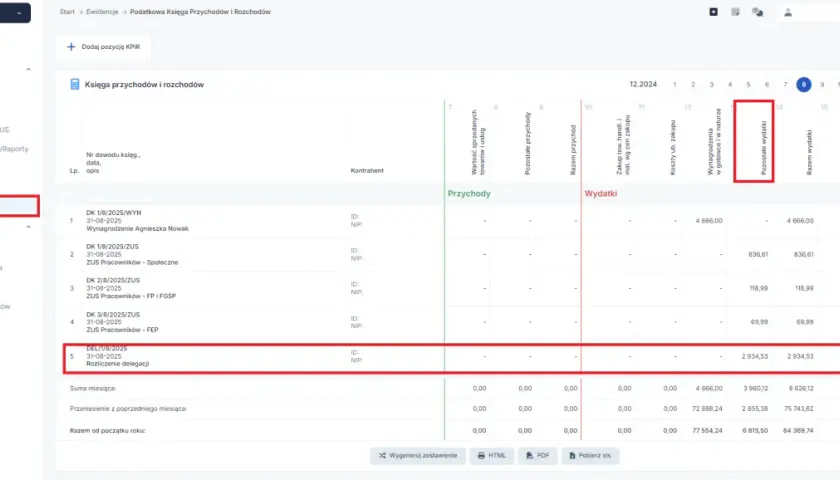Download the PDF version of the book

click(537, 455)
